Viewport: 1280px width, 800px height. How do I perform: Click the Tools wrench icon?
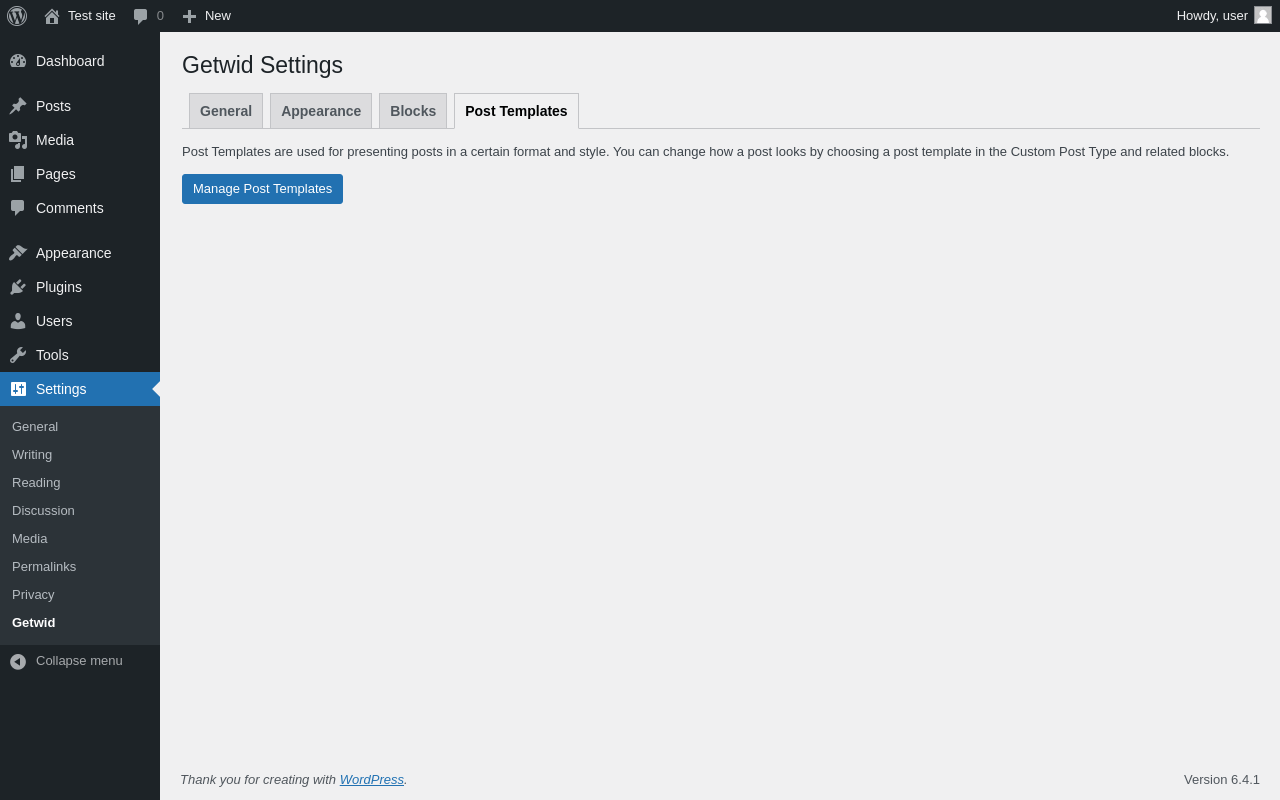[18, 355]
